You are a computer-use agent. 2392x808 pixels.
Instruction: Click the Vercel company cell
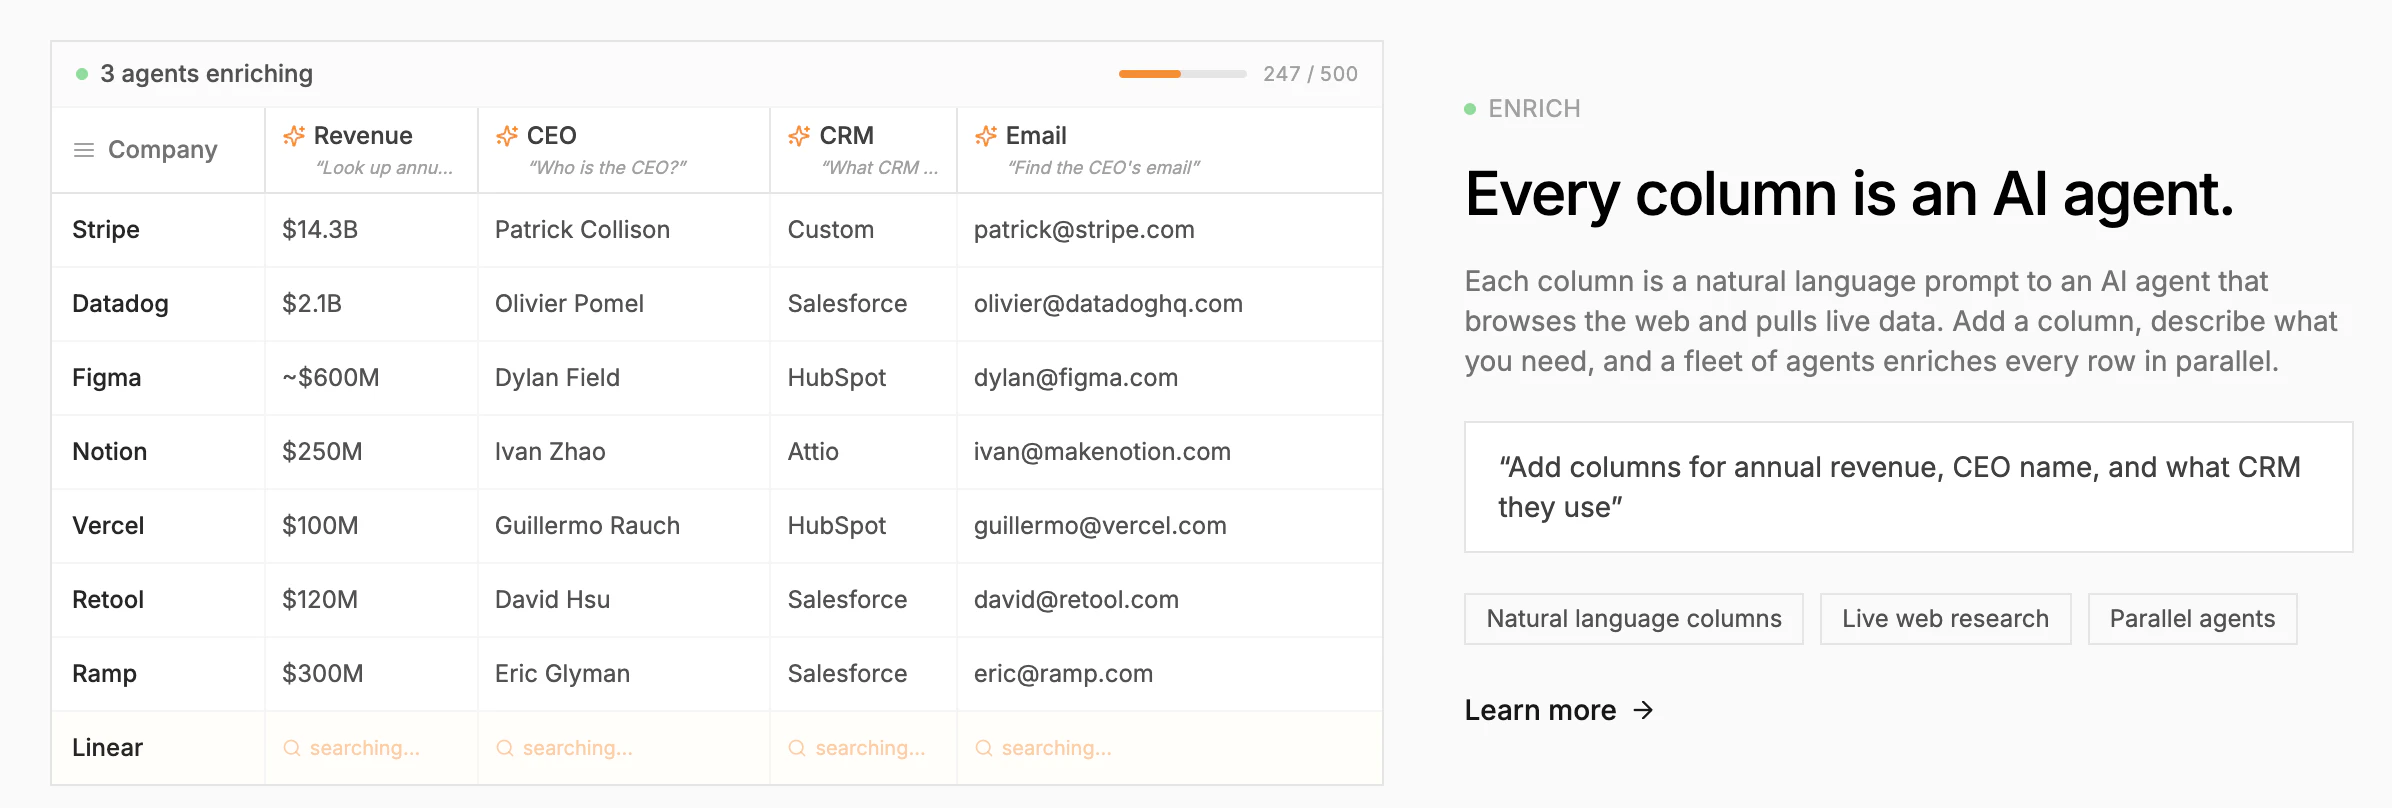[x=158, y=526]
